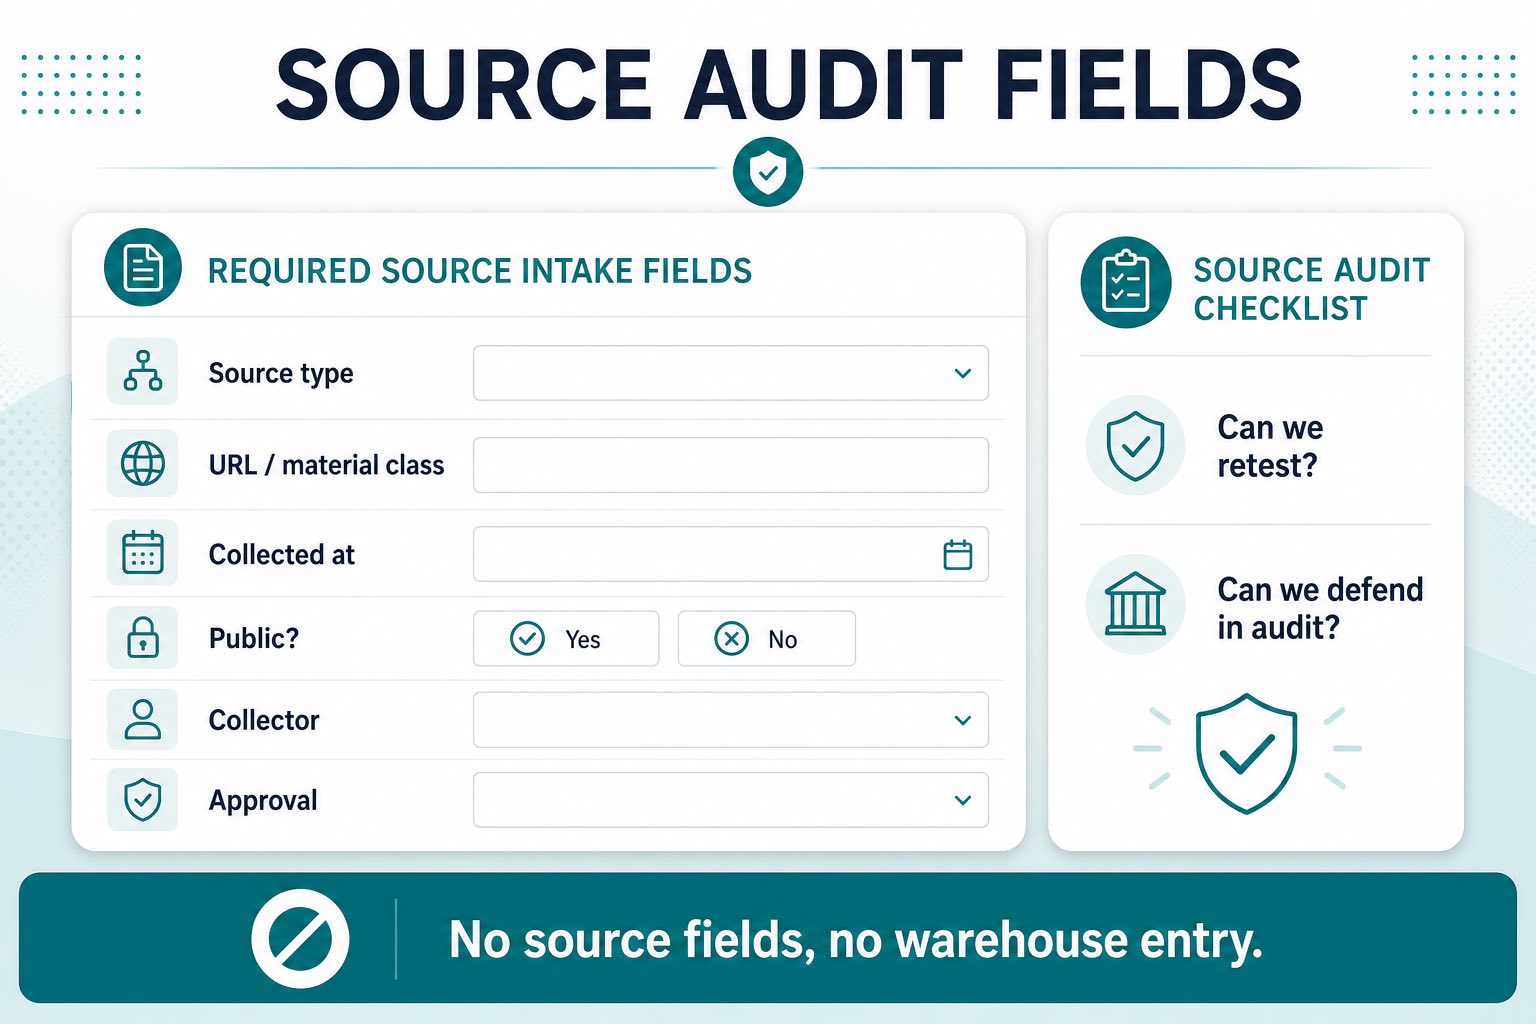Select No for the Public? option

tap(767, 638)
